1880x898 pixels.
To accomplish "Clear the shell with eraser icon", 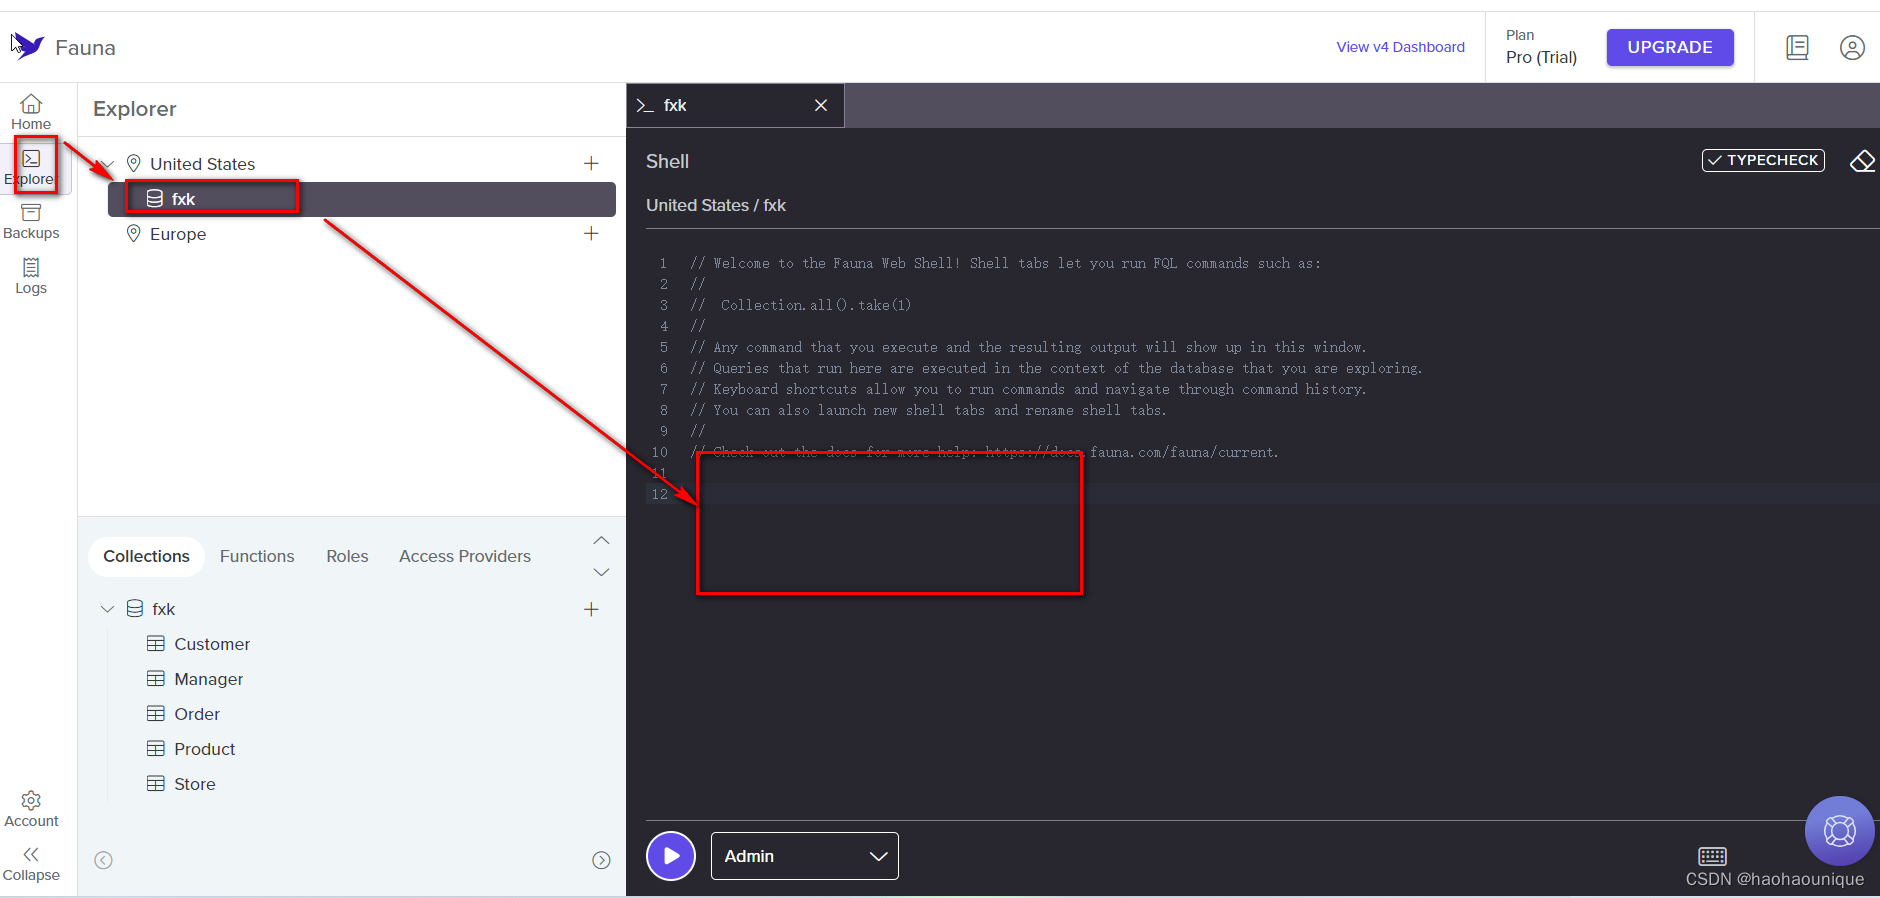I will 1862,161.
